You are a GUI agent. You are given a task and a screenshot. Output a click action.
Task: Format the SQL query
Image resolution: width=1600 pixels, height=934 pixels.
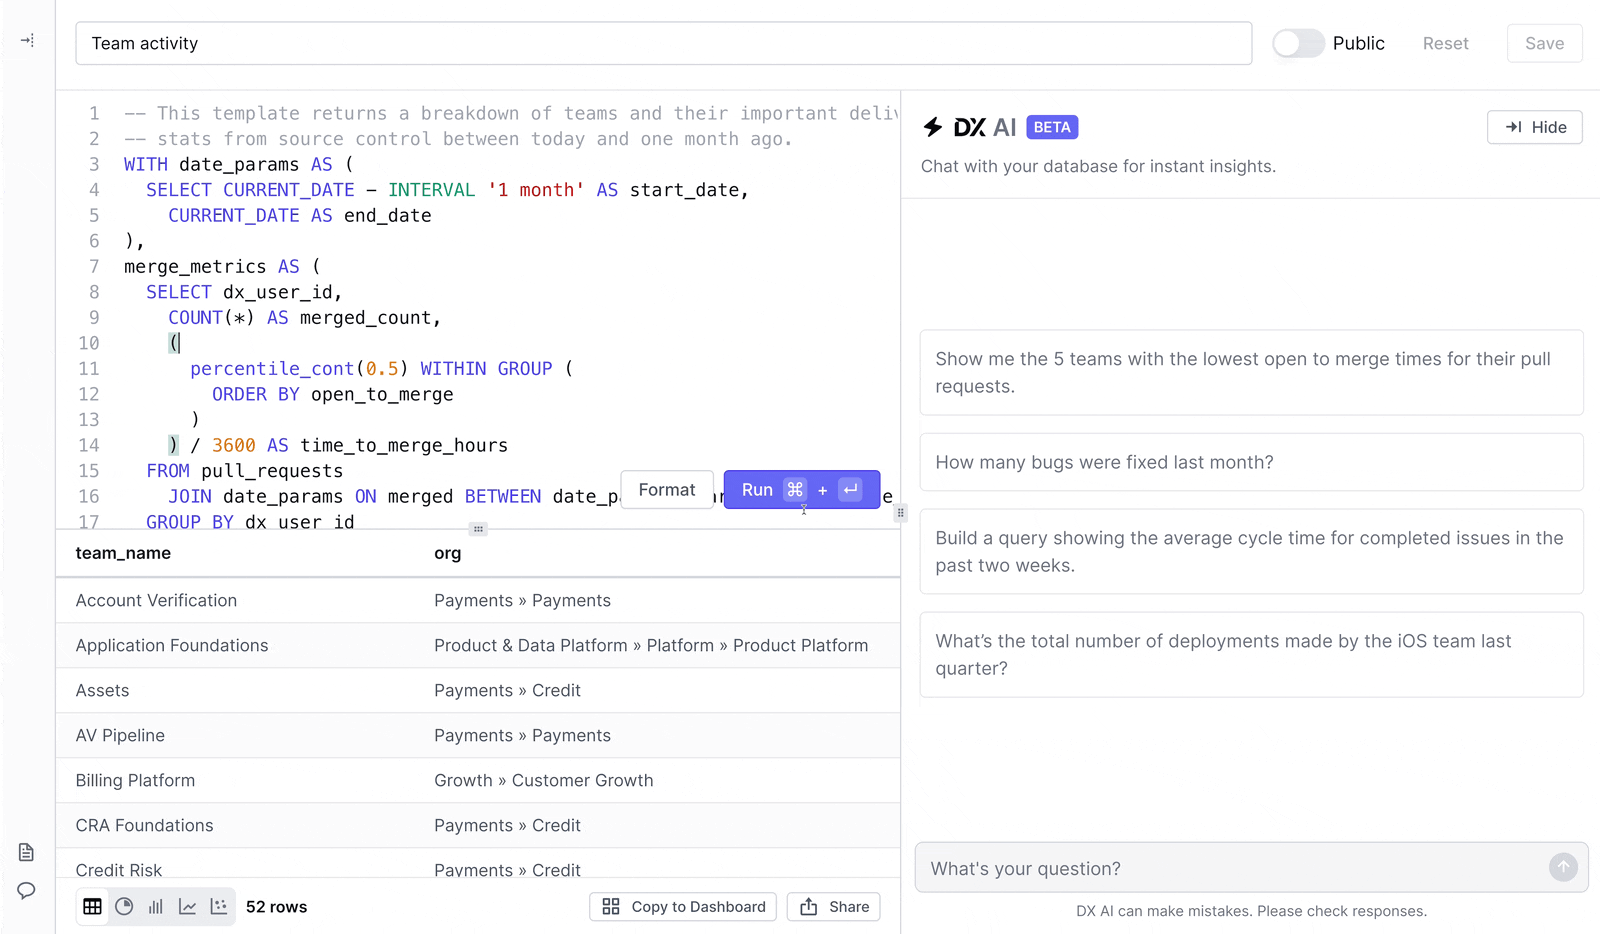click(x=667, y=489)
